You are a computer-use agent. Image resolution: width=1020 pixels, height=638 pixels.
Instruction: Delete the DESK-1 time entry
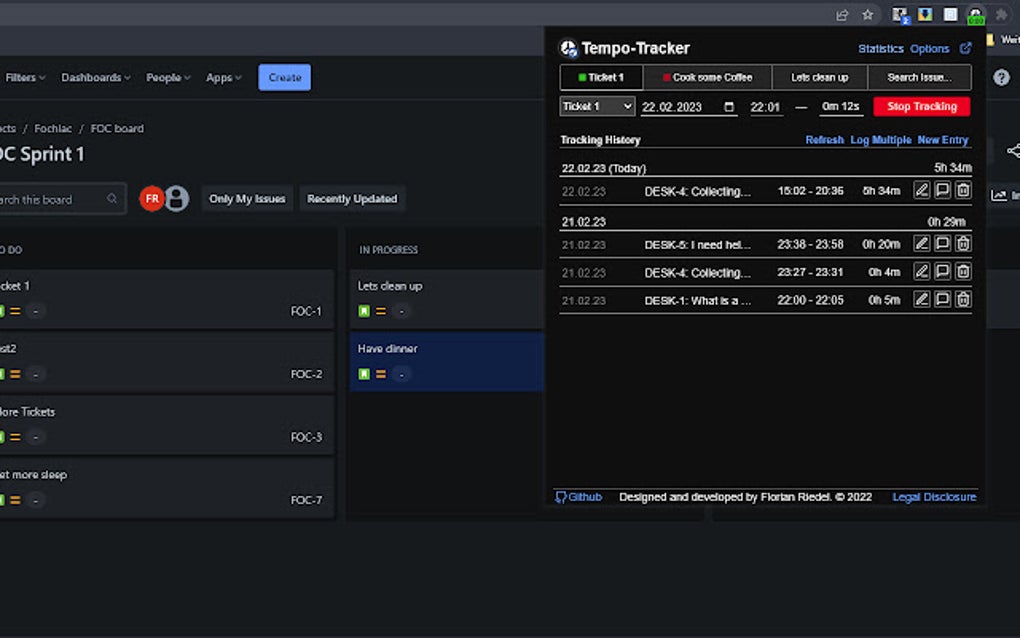click(x=963, y=299)
